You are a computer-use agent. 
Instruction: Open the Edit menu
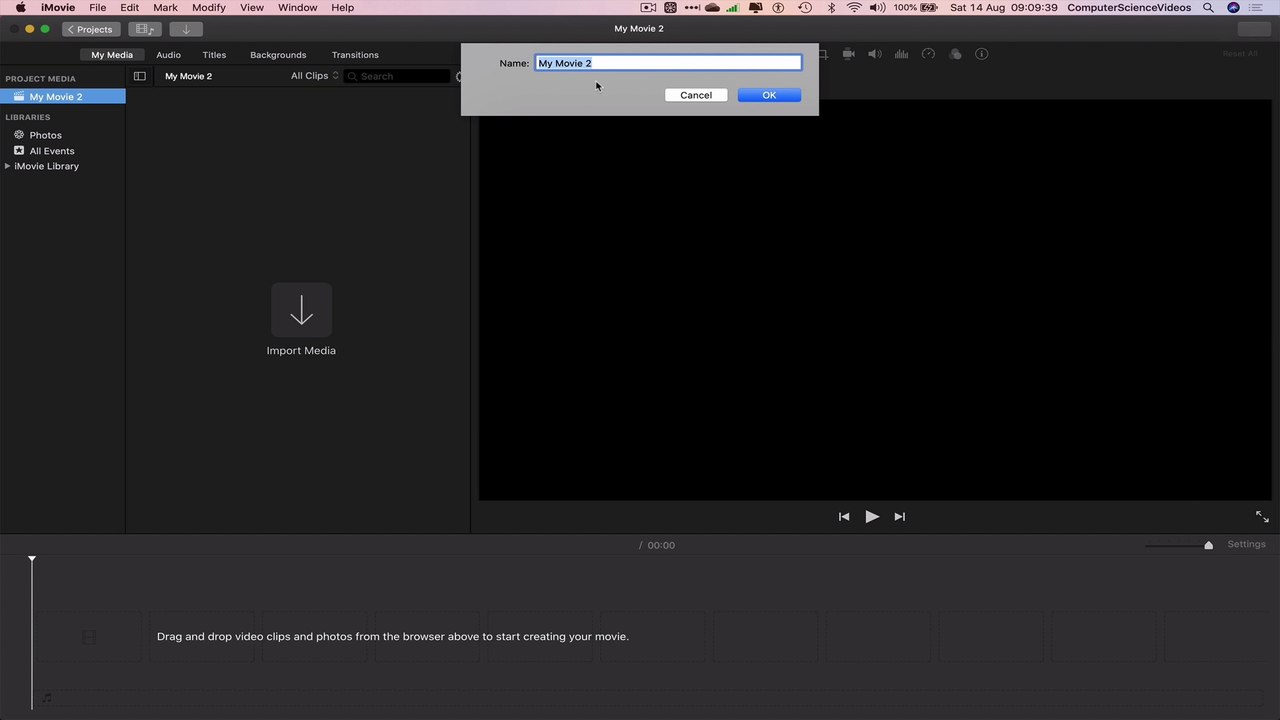[x=130, y=8]
